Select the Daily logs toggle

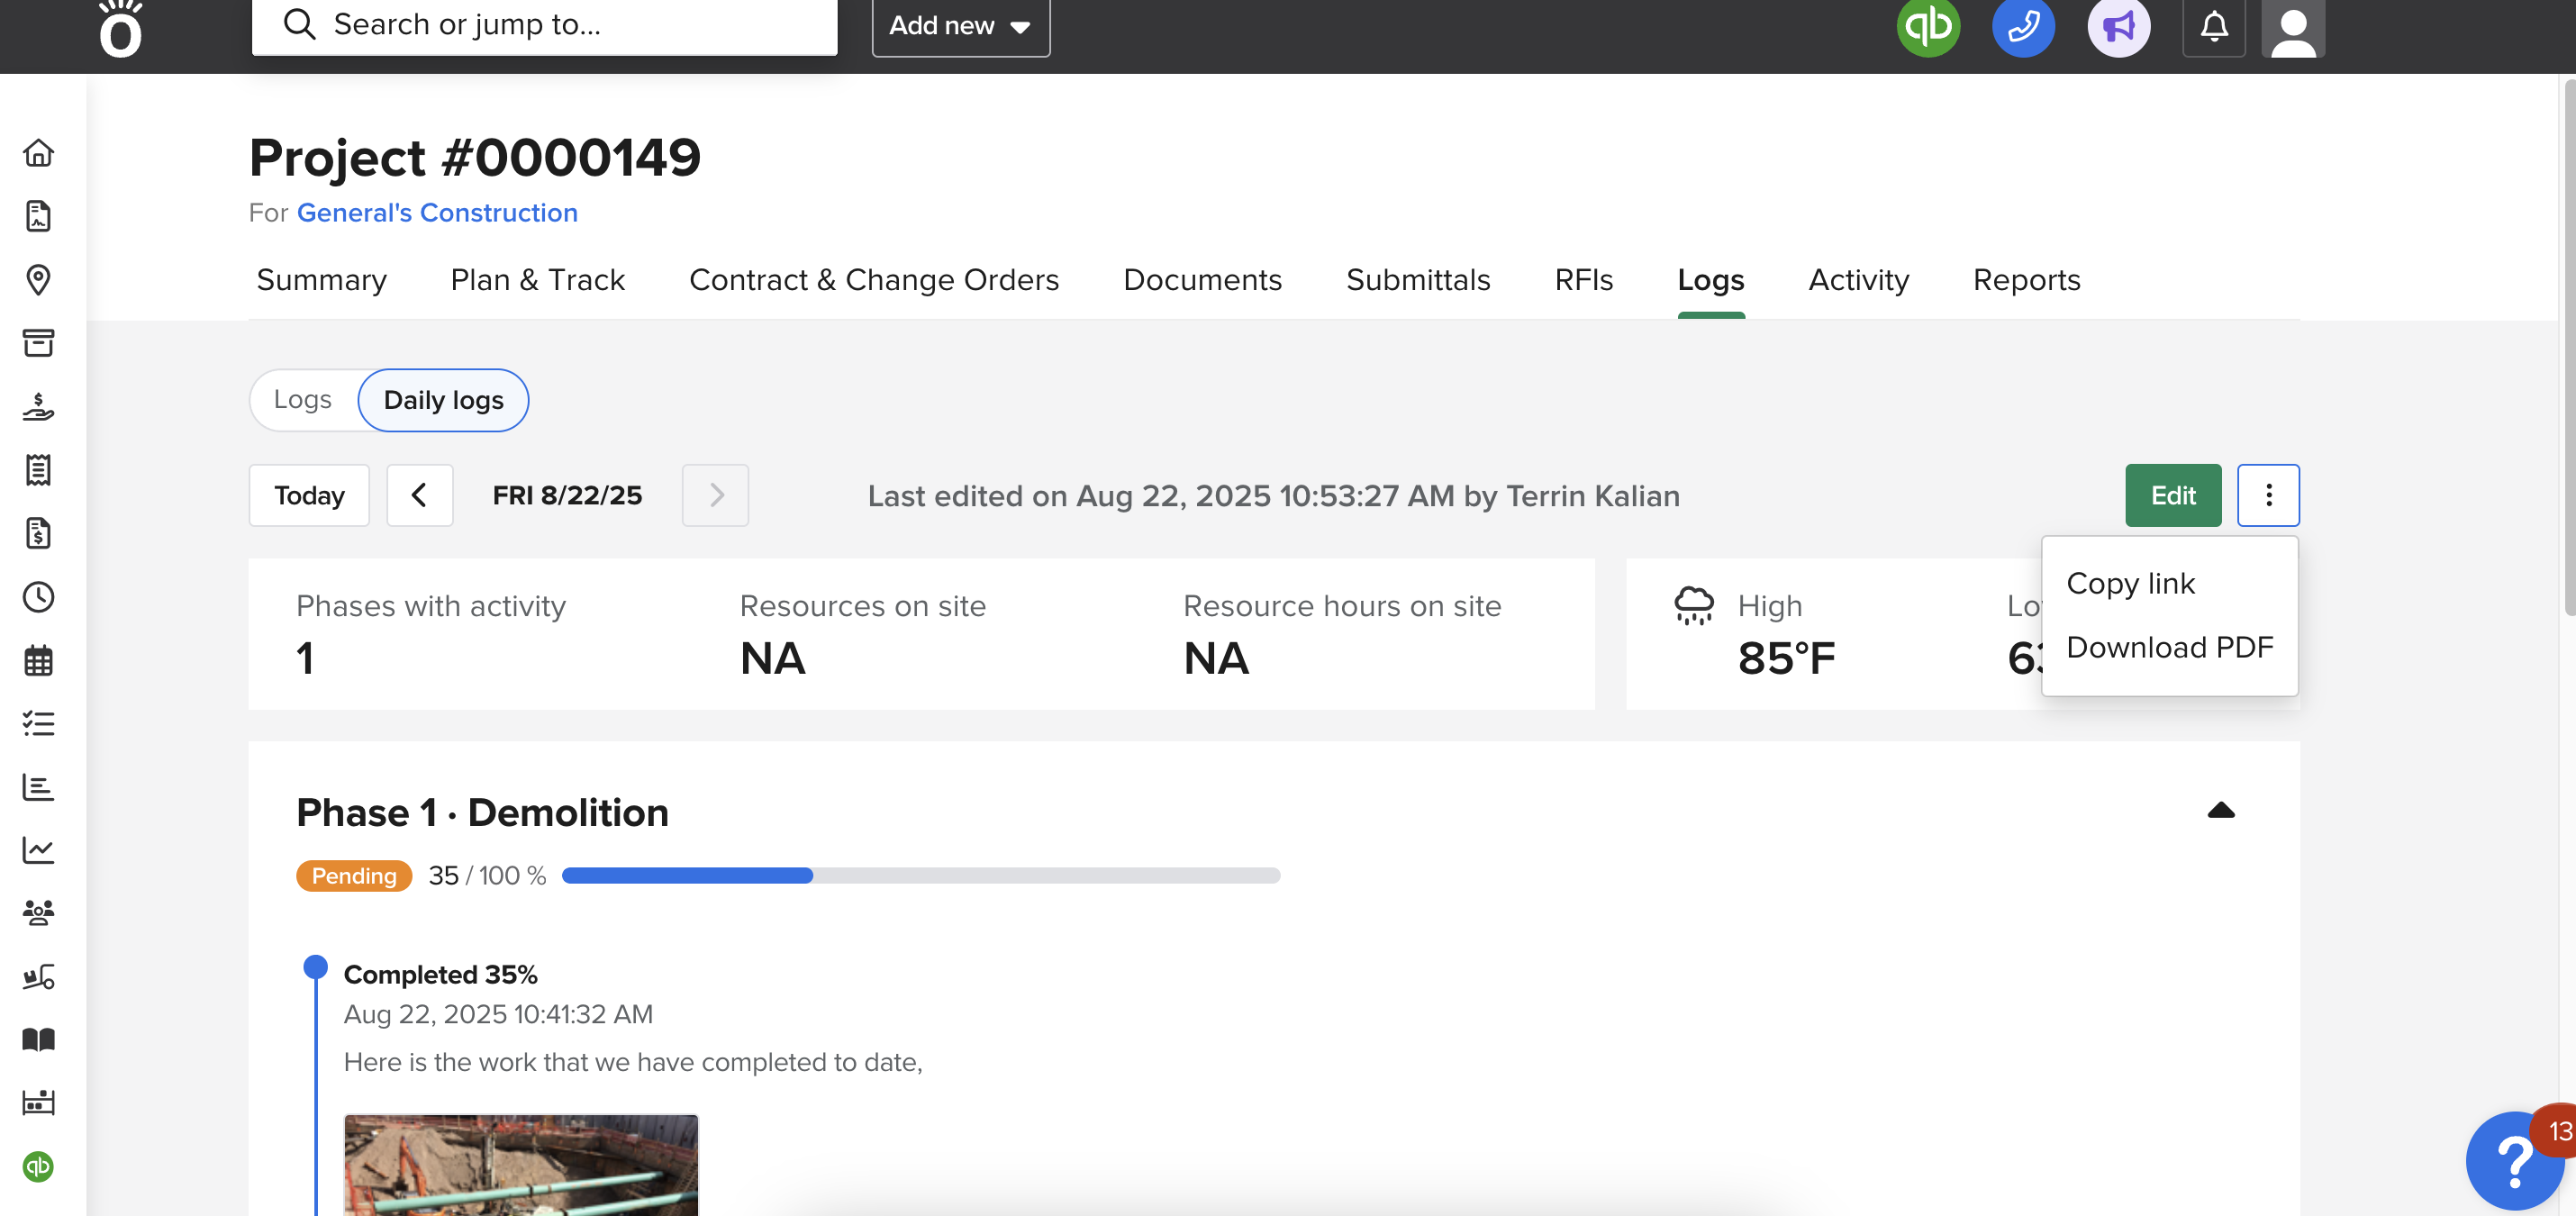pos(443,400)
